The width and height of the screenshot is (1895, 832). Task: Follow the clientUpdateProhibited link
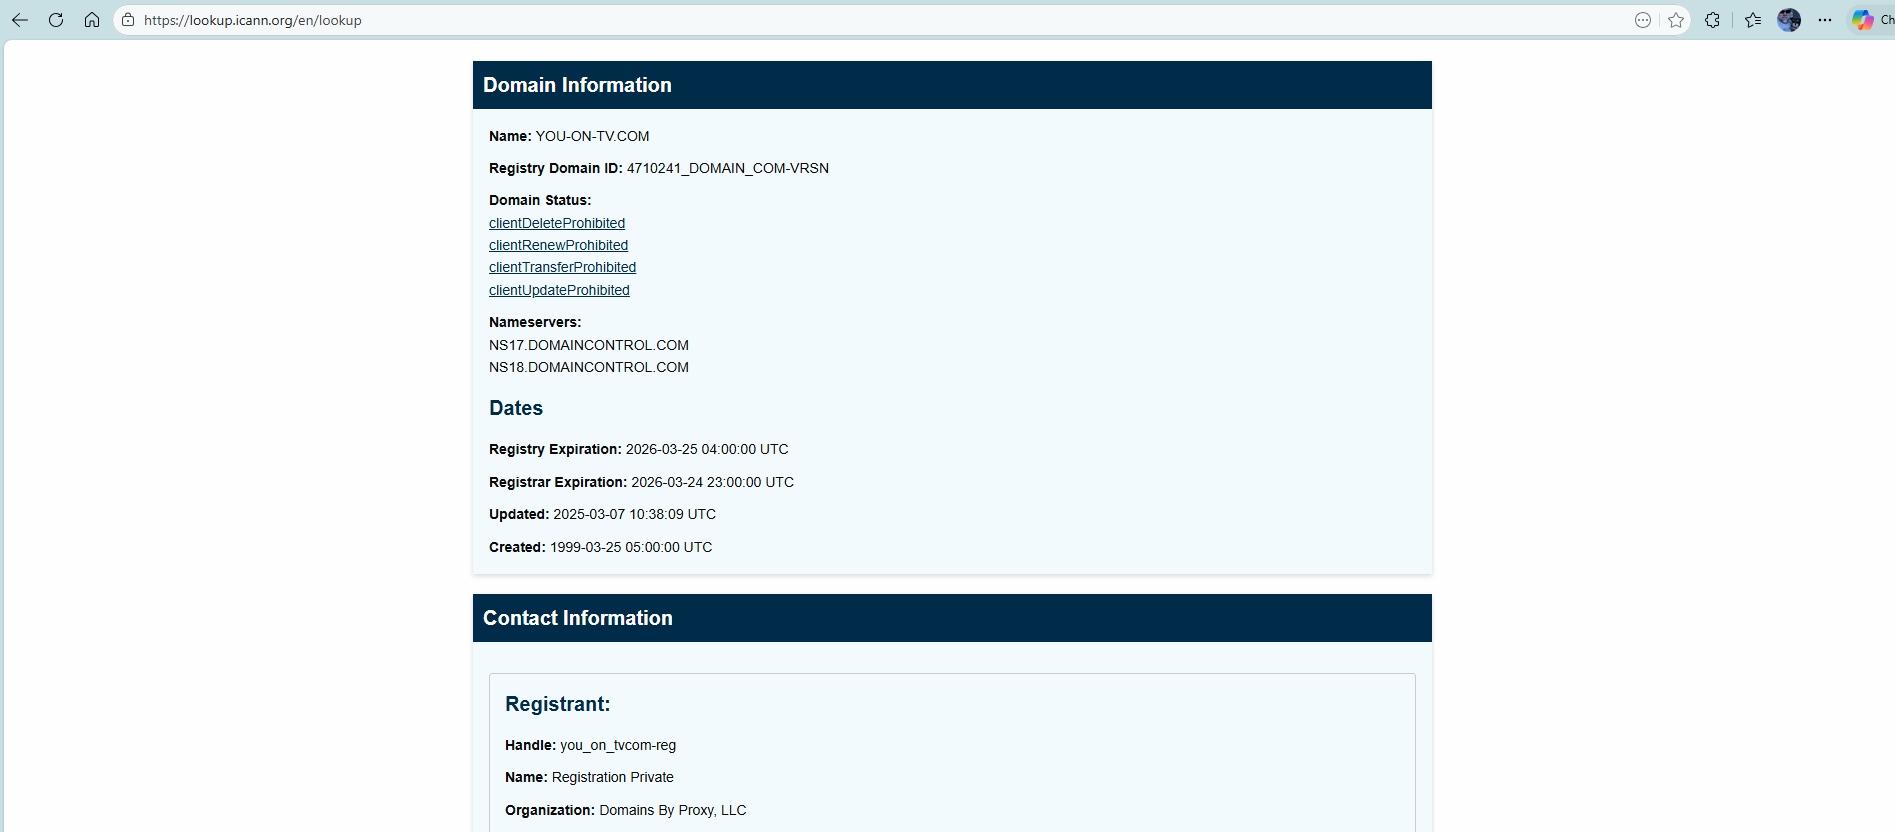click(559, 290)
